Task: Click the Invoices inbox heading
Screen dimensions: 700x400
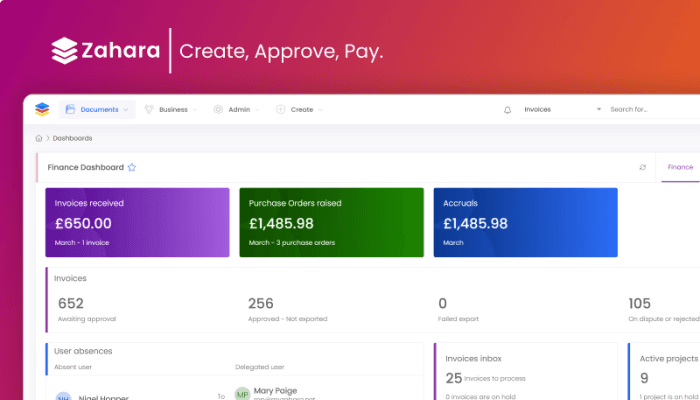Action: pyautogui.click(x=473, y=358)
